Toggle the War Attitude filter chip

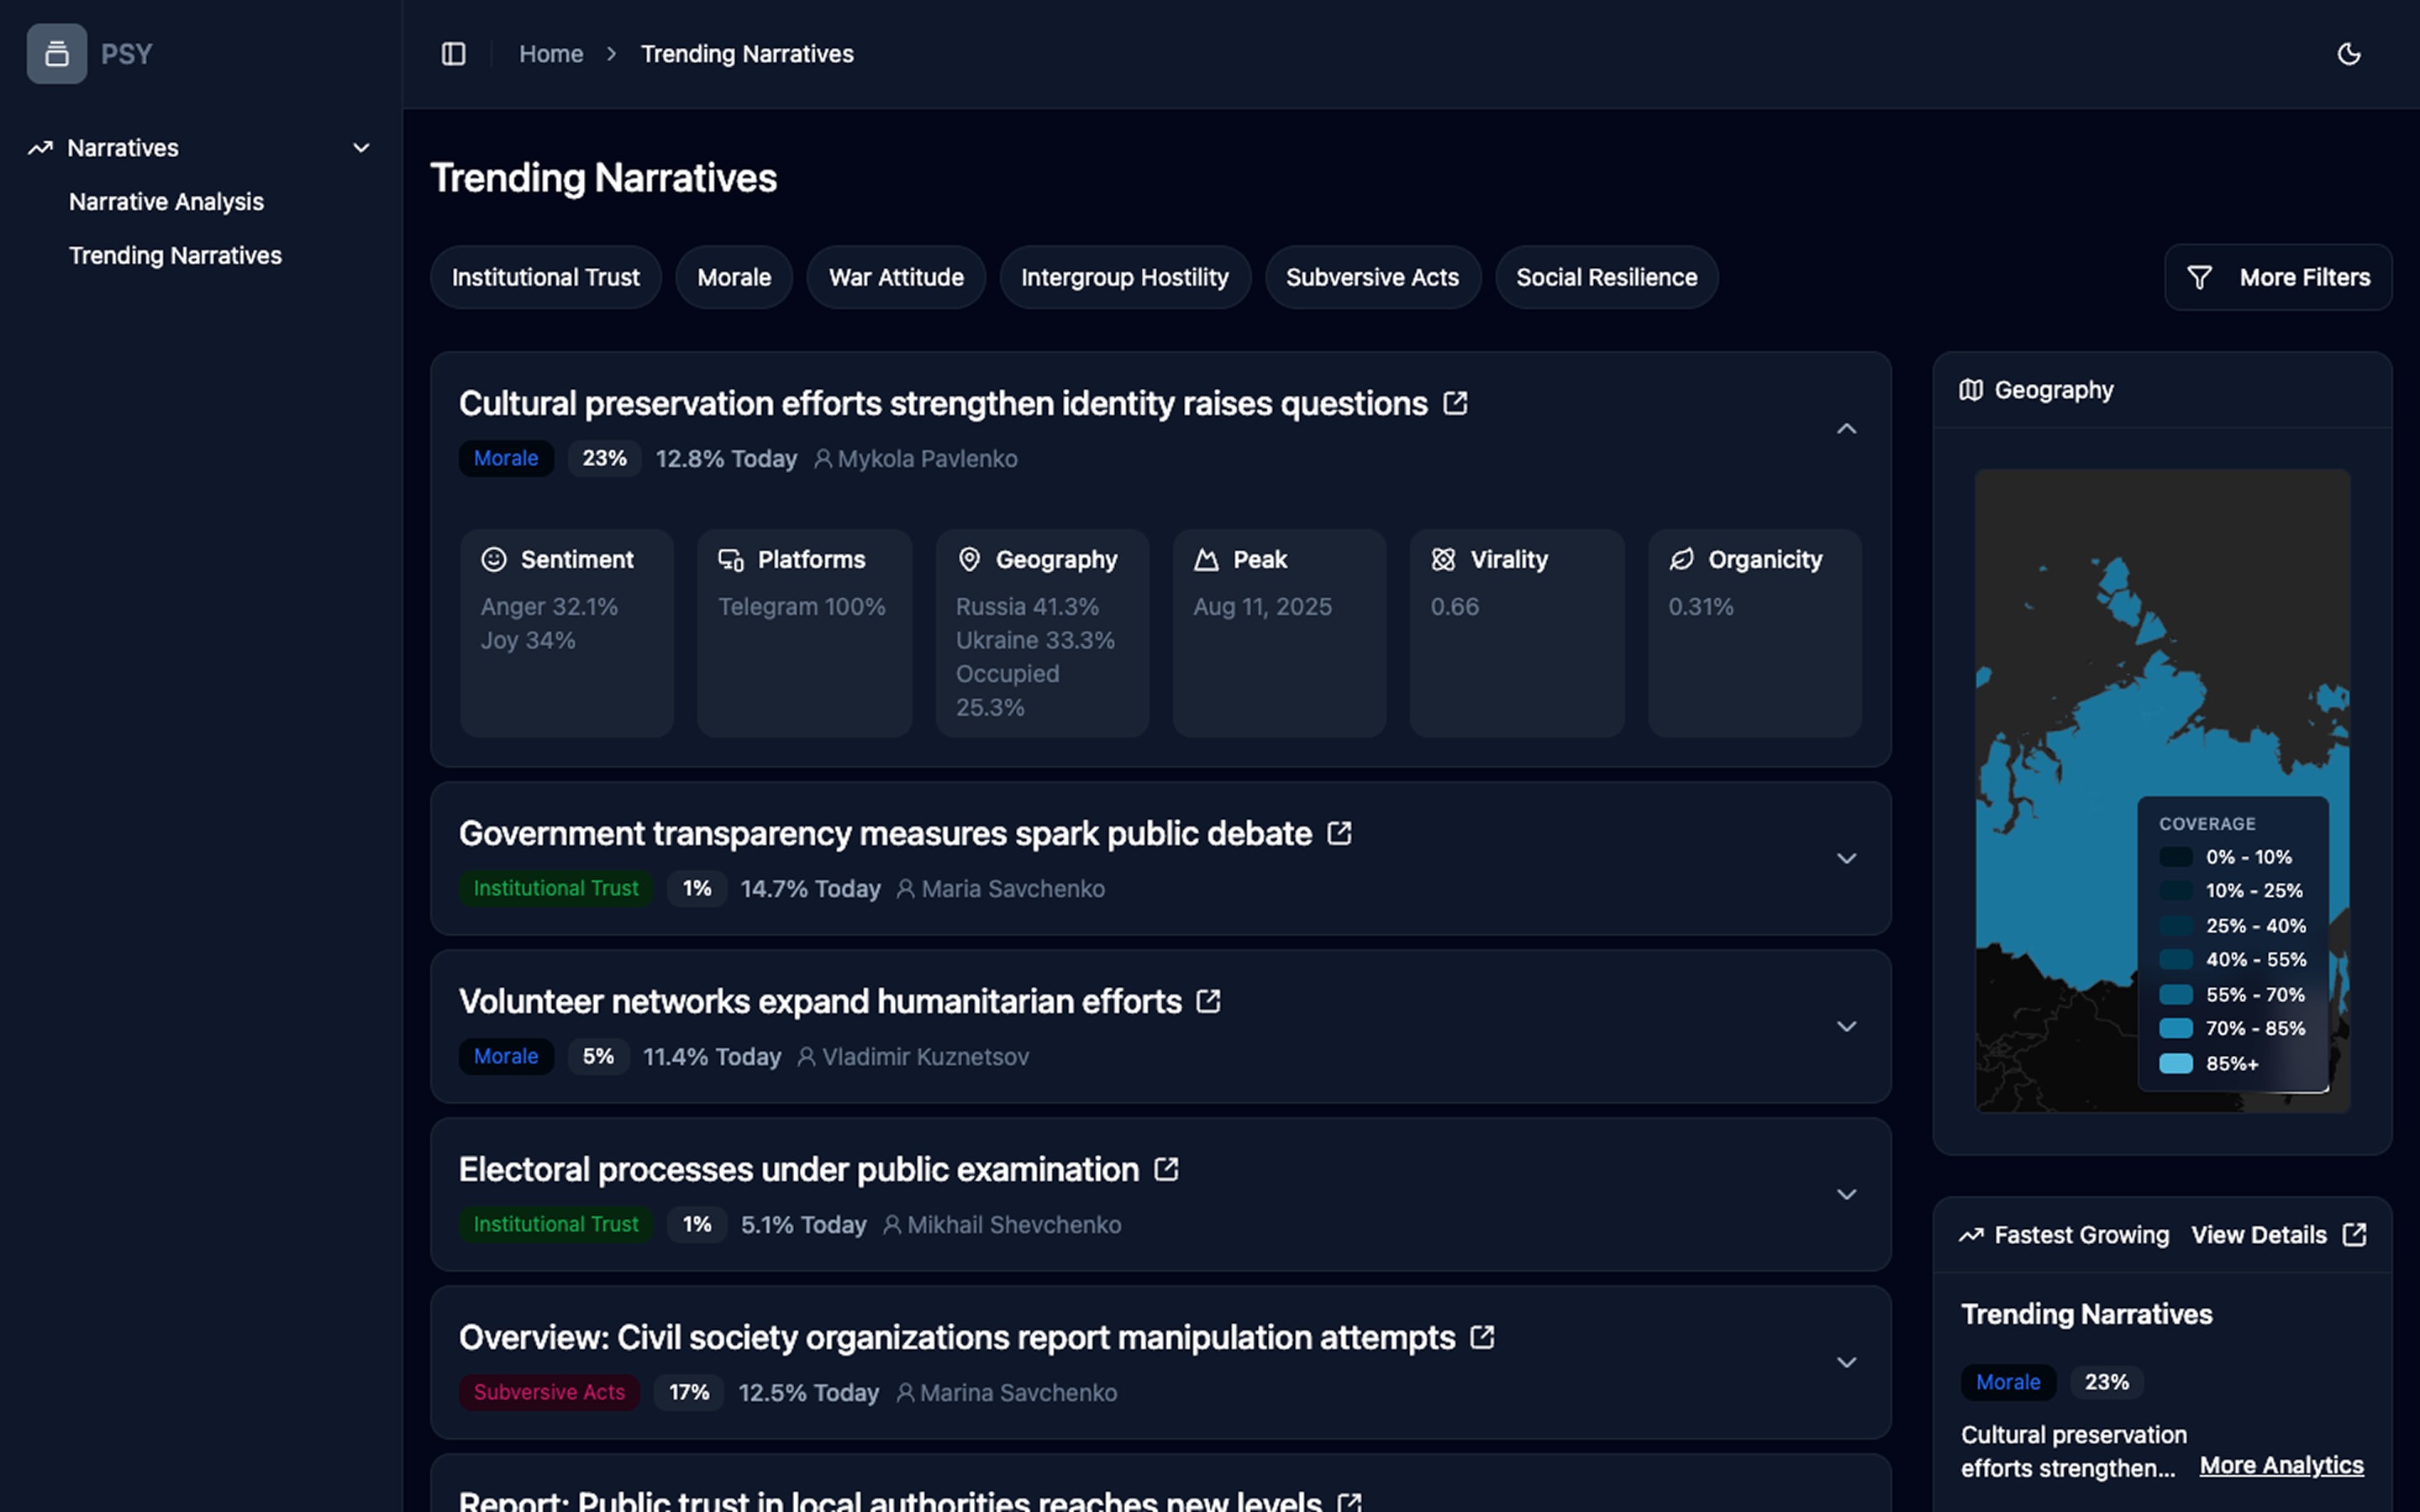coord(895,277)
